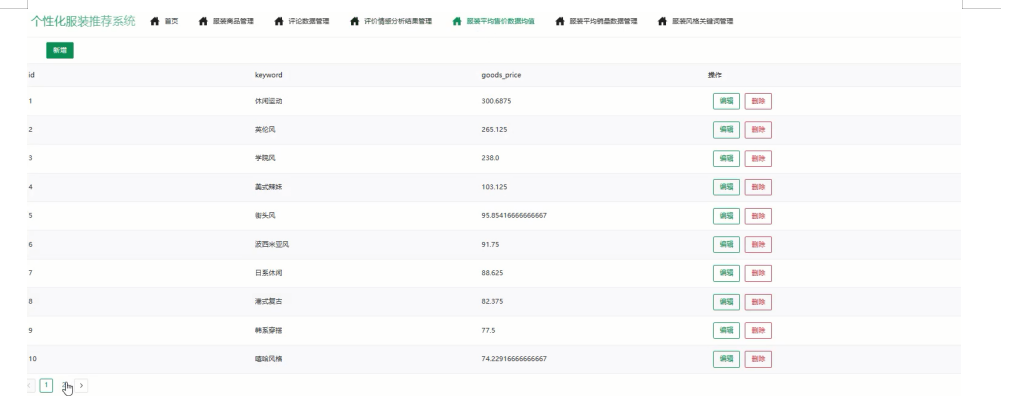
Task: Click the green house icon of the active menu
Action: [x=457, y=21]
